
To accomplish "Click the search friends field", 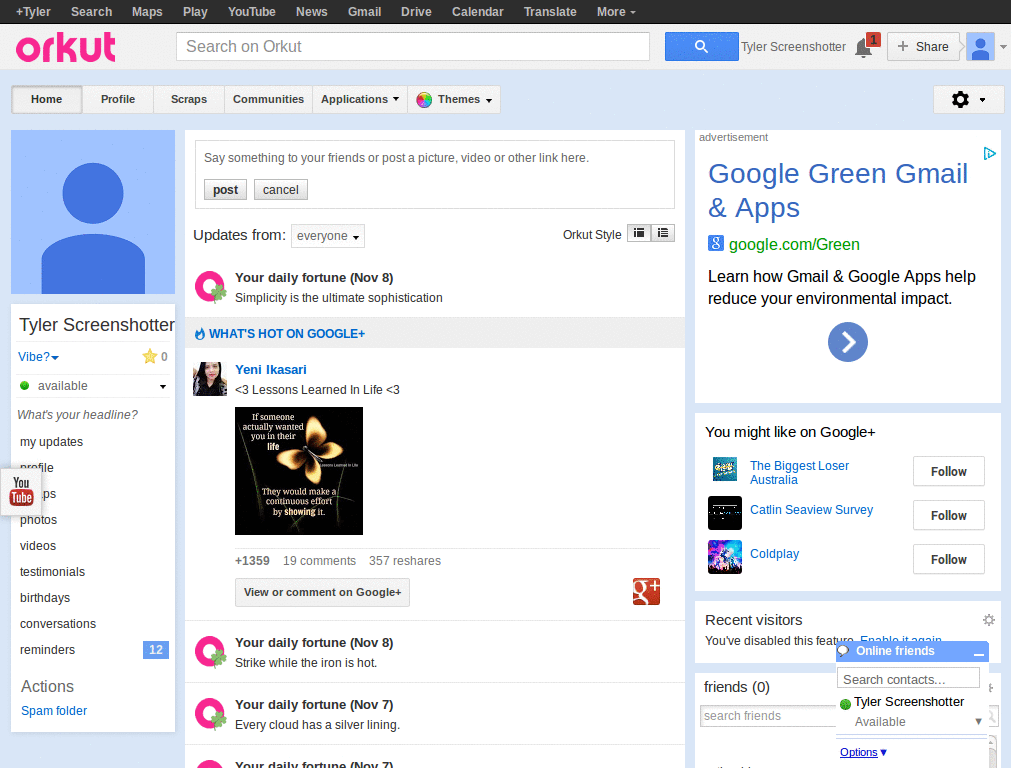I will tap(768, 716).
